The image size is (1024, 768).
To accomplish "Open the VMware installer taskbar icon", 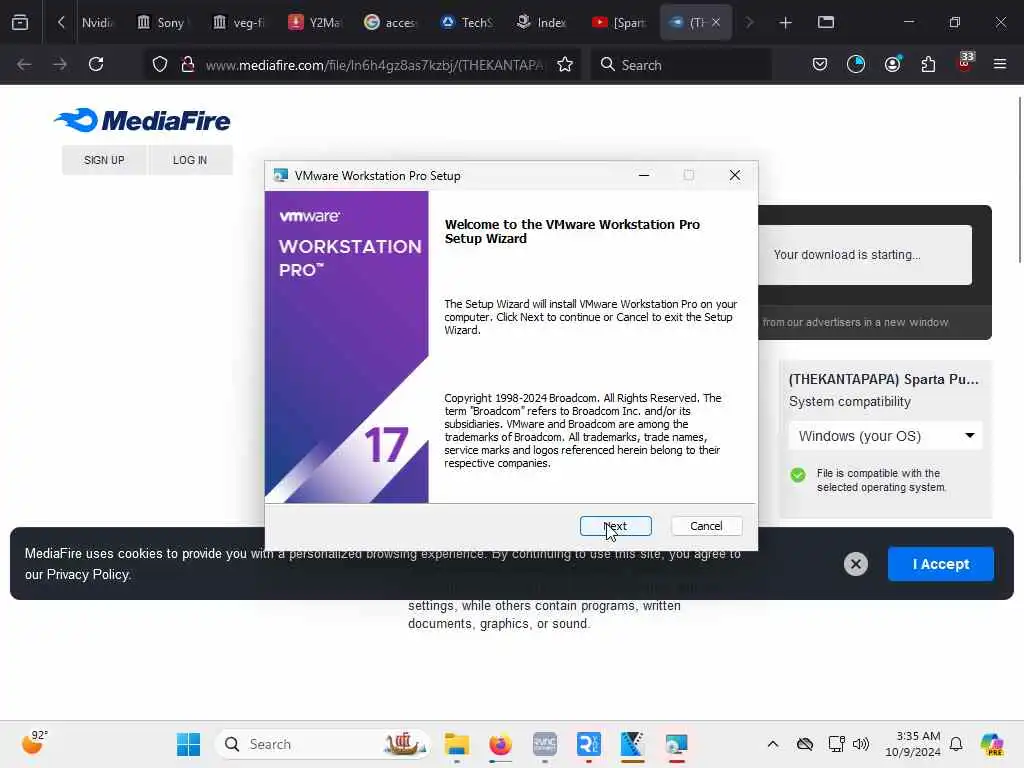I will coord(676,744).
